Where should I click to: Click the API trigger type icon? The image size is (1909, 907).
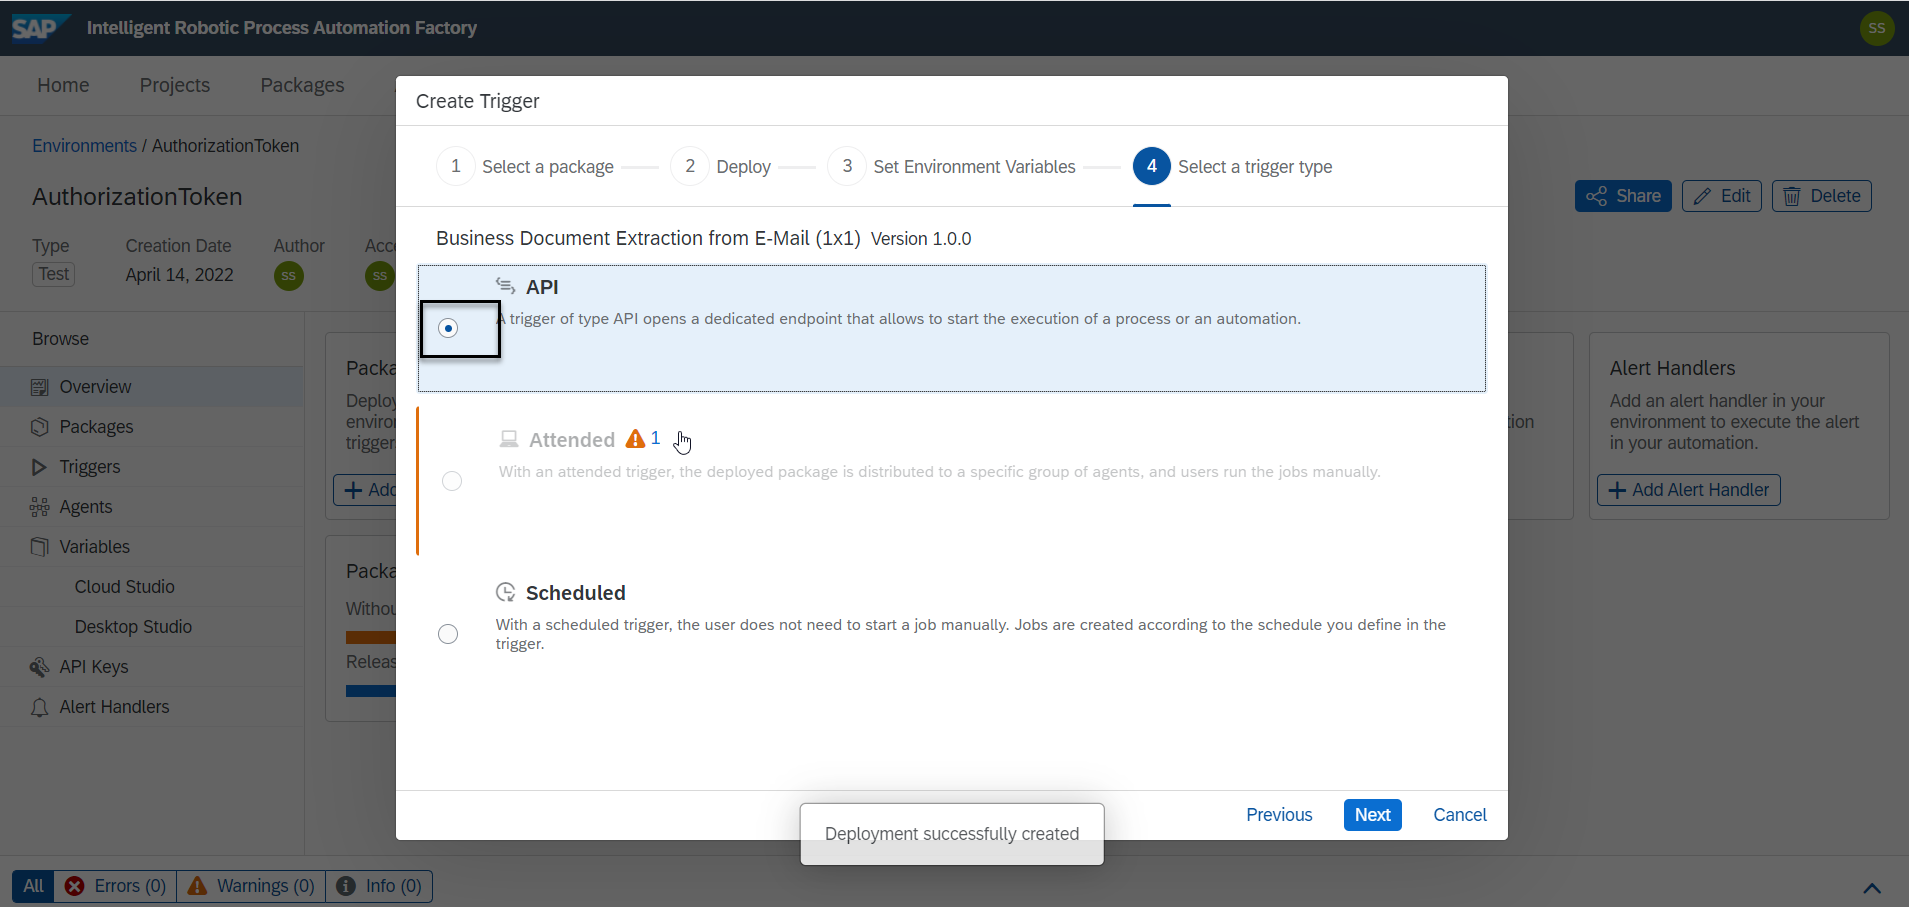(506, 287)
